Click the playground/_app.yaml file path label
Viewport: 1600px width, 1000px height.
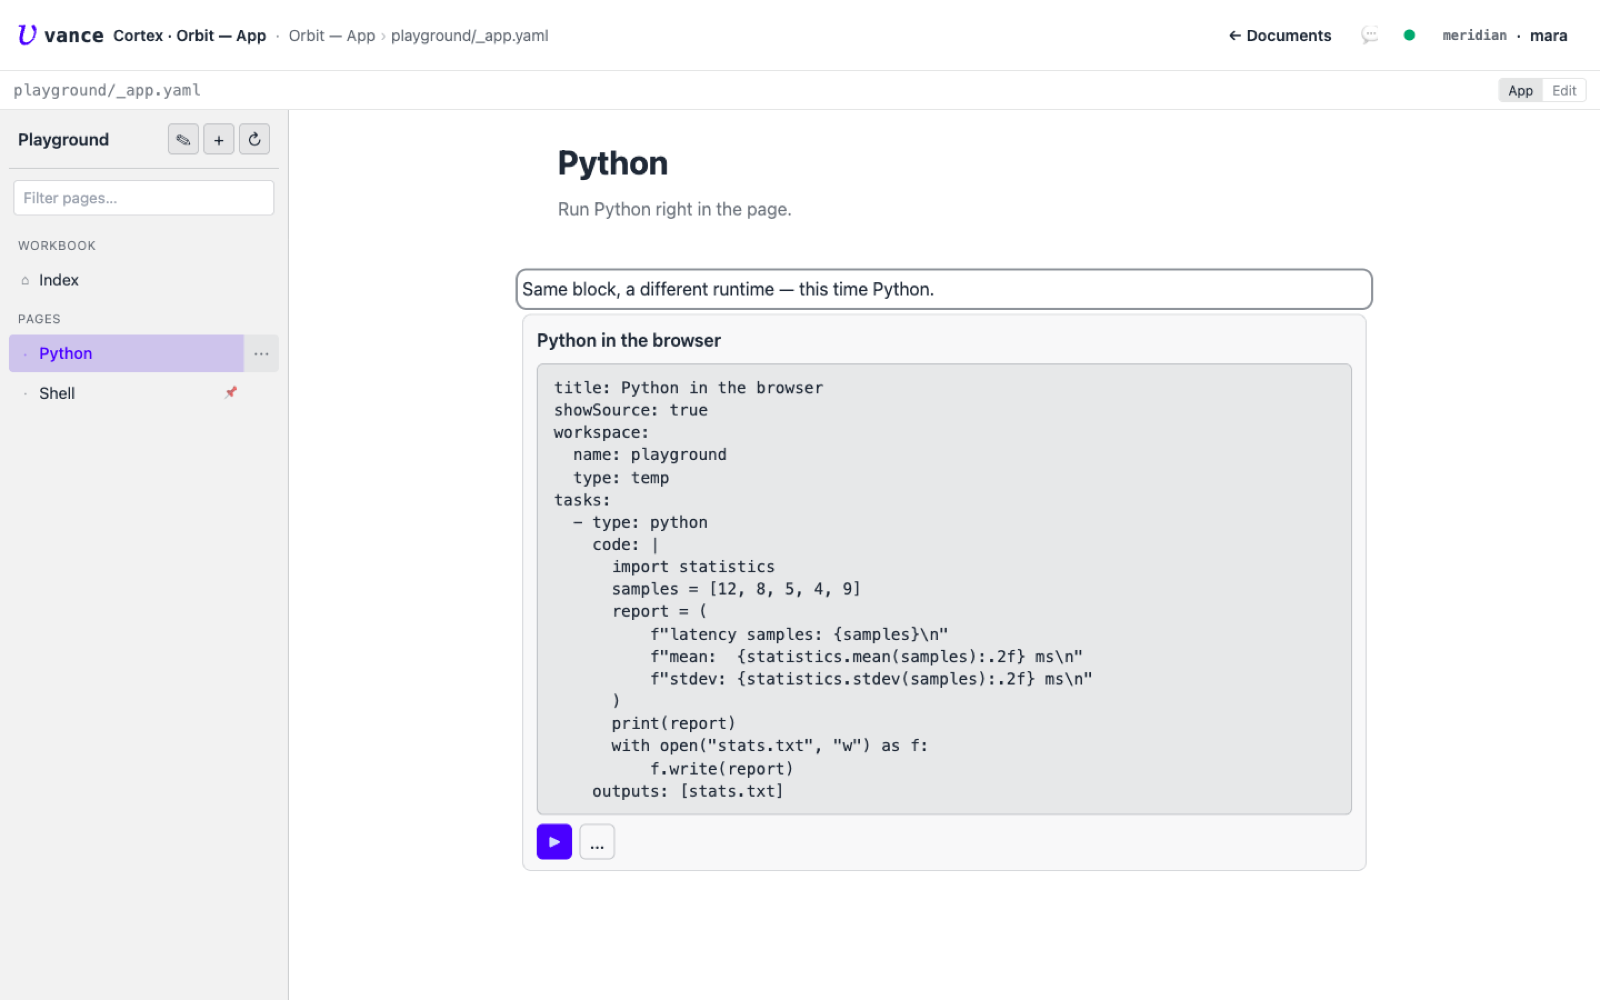pos(107,90)
